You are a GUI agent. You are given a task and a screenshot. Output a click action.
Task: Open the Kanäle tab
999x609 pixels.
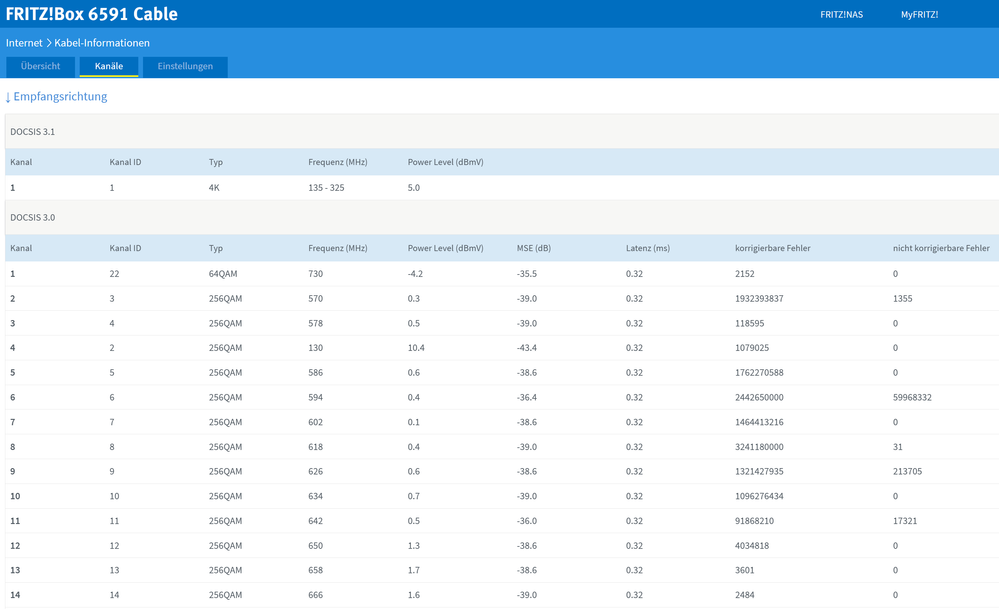coord(109,67)
